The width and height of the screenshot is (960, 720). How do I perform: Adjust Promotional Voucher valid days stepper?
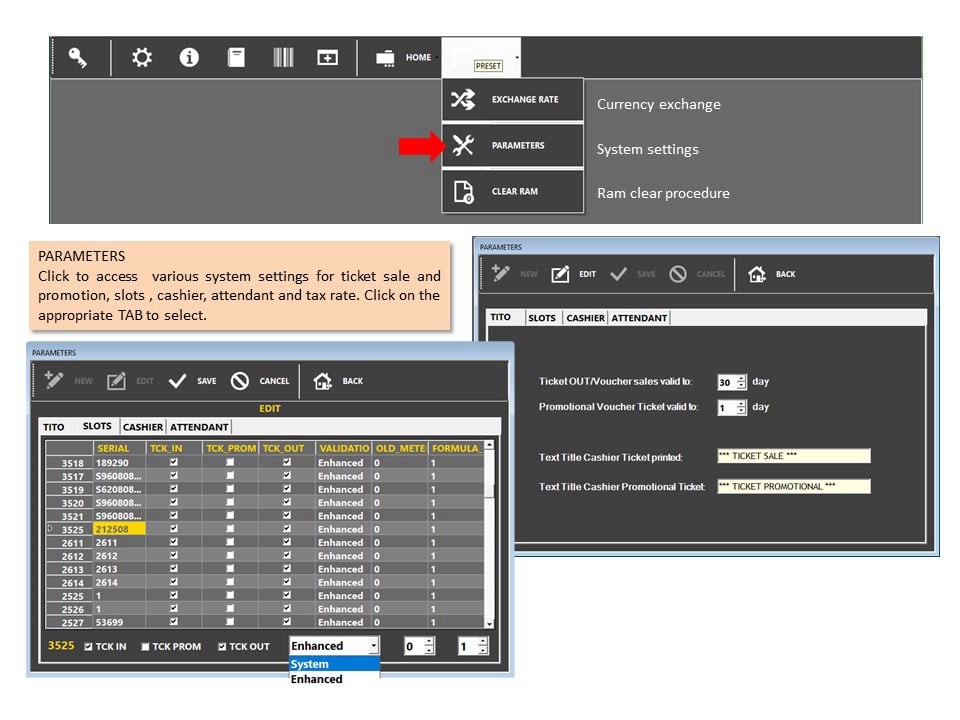point(741,408)
